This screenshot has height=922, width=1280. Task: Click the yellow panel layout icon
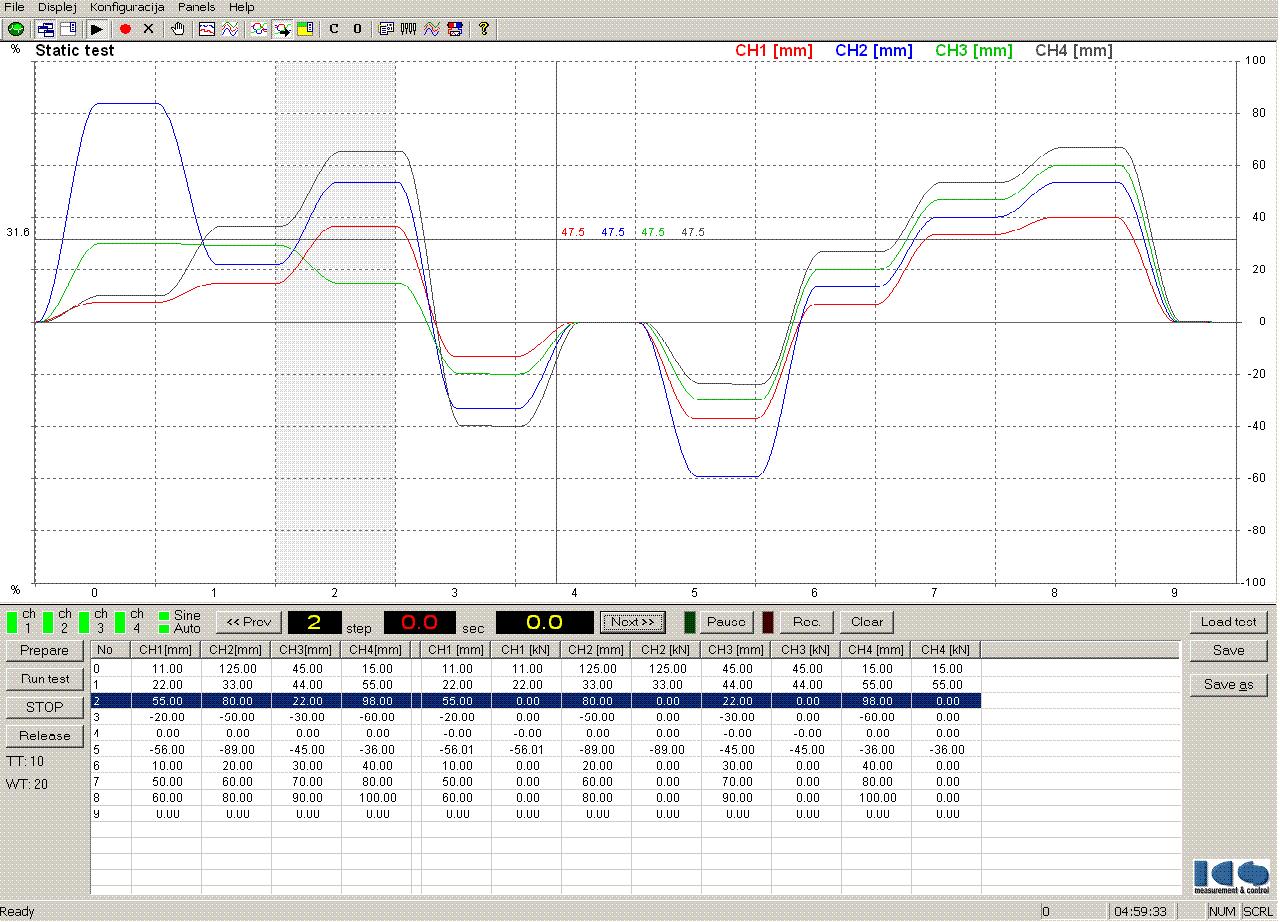click(305, 29)
